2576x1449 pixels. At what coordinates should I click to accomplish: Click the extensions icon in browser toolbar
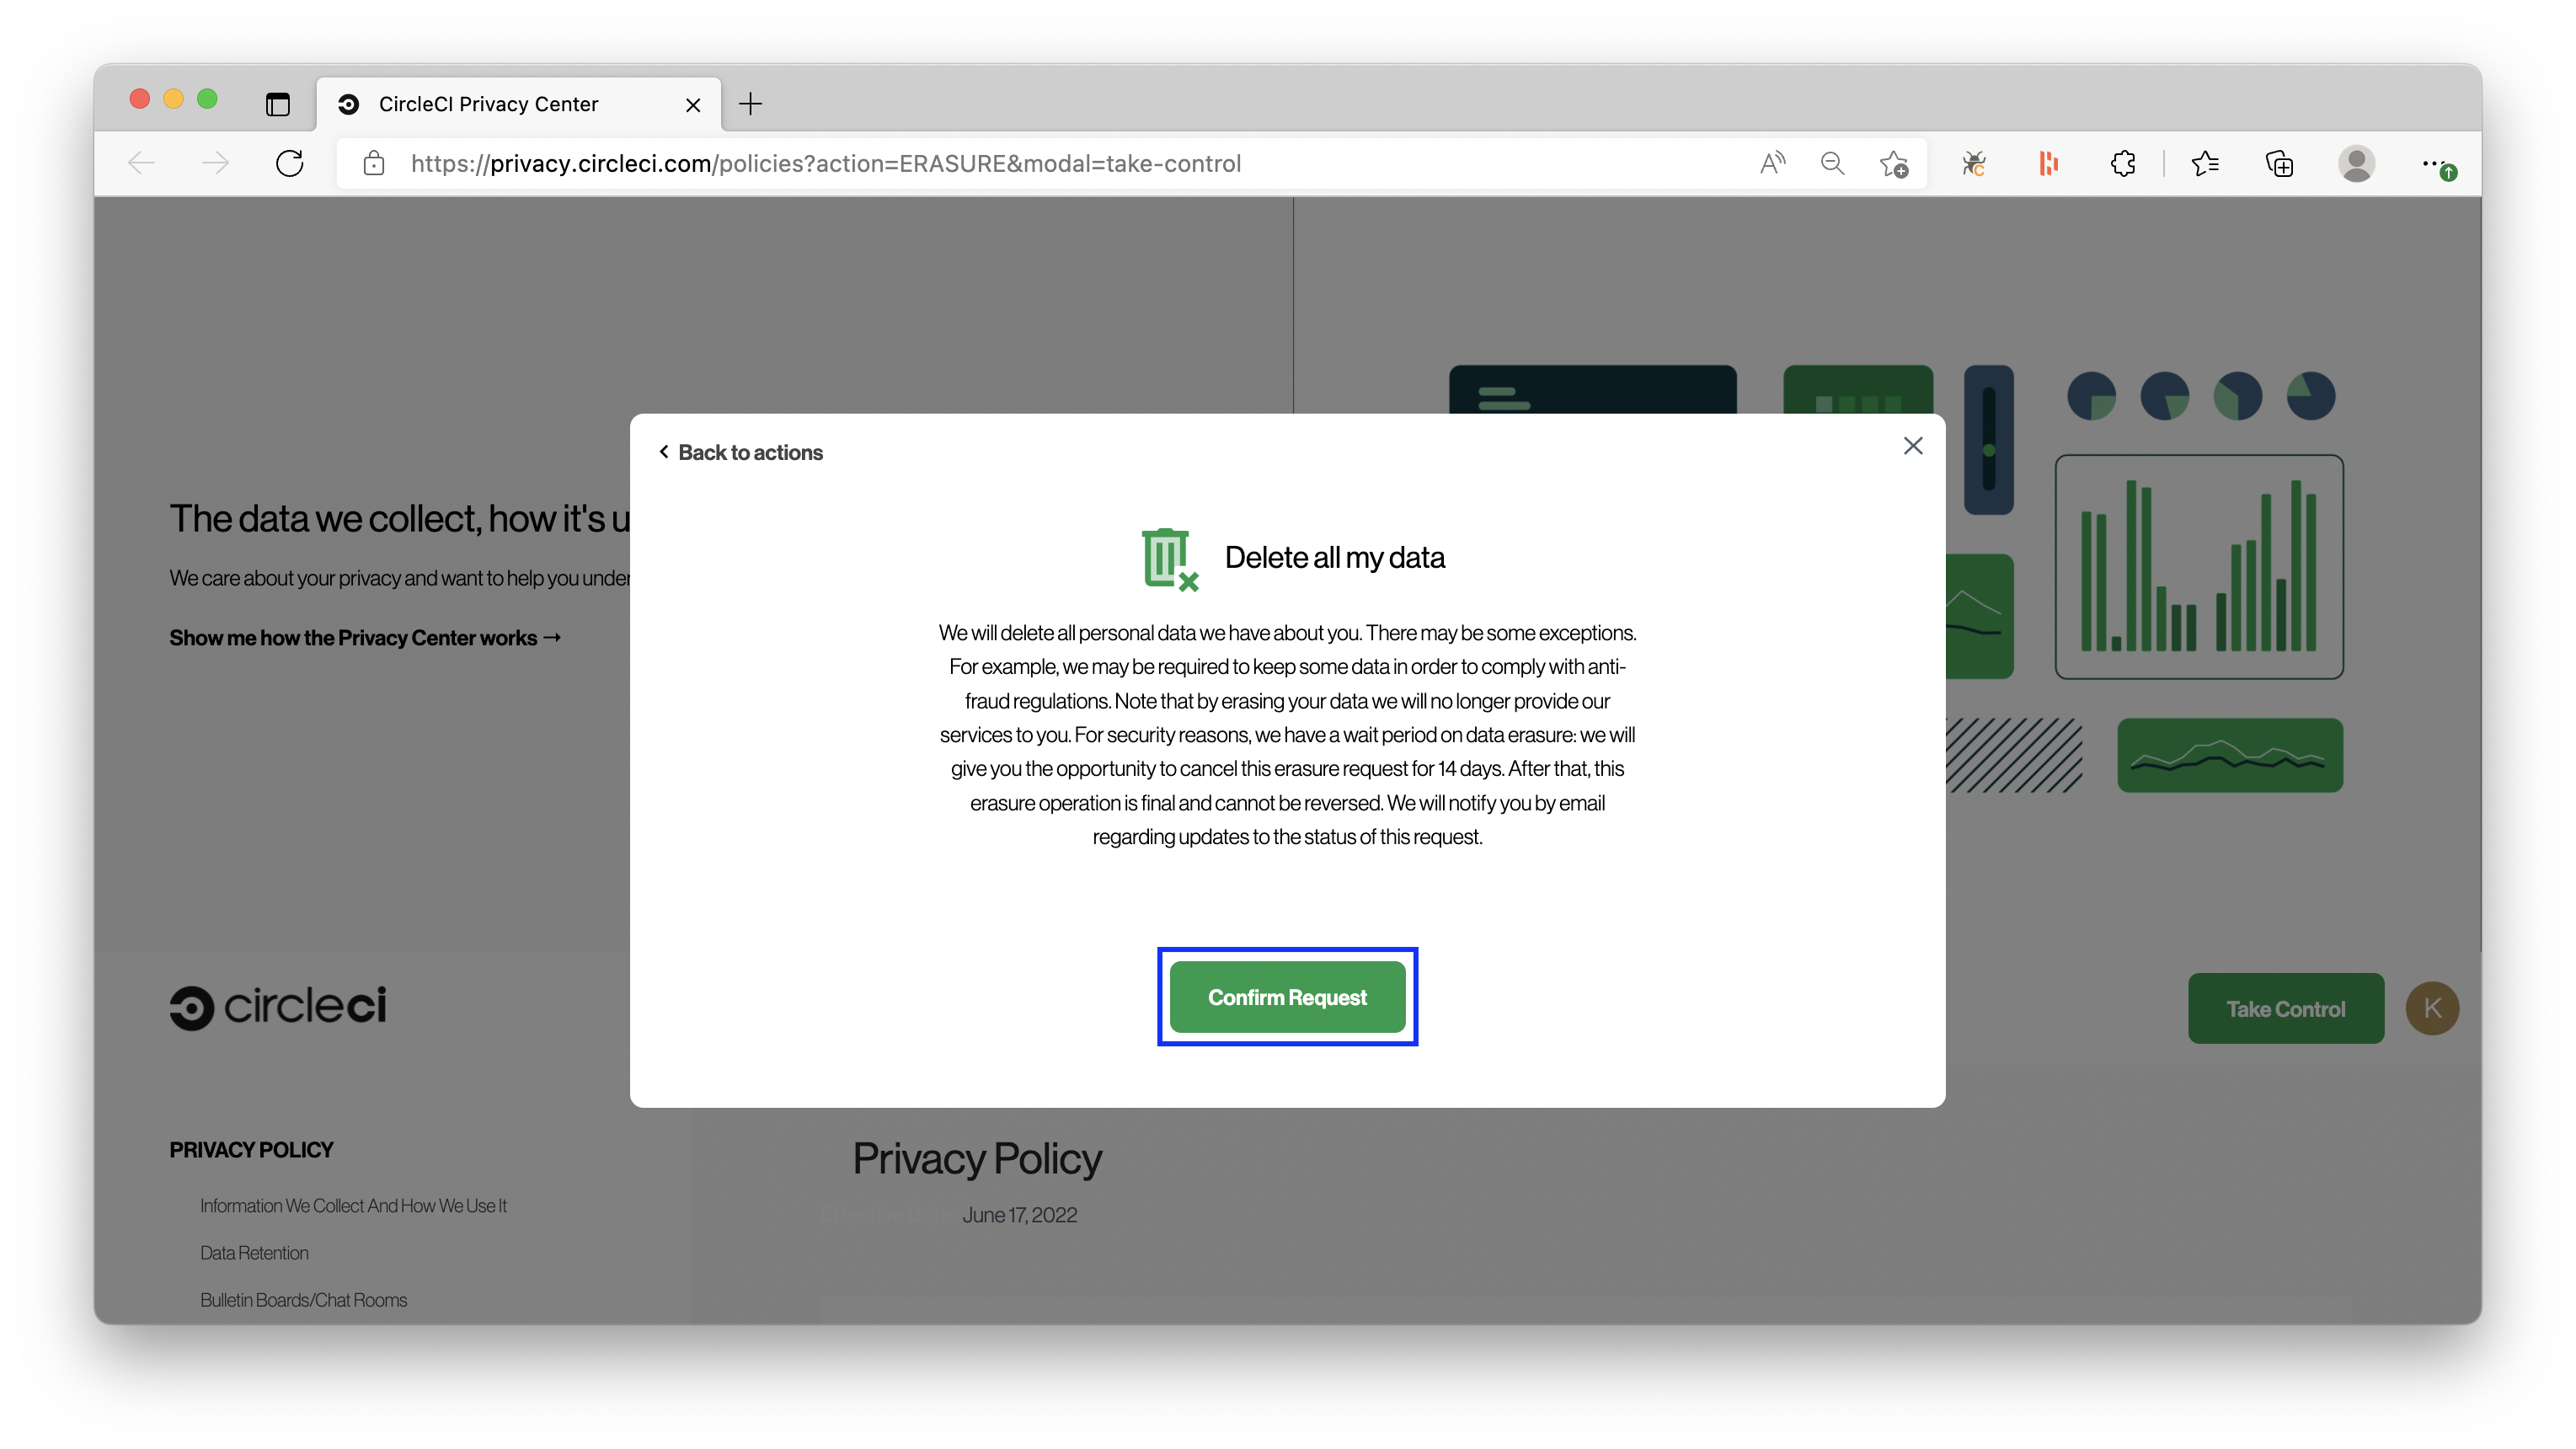pos(2121,163)
